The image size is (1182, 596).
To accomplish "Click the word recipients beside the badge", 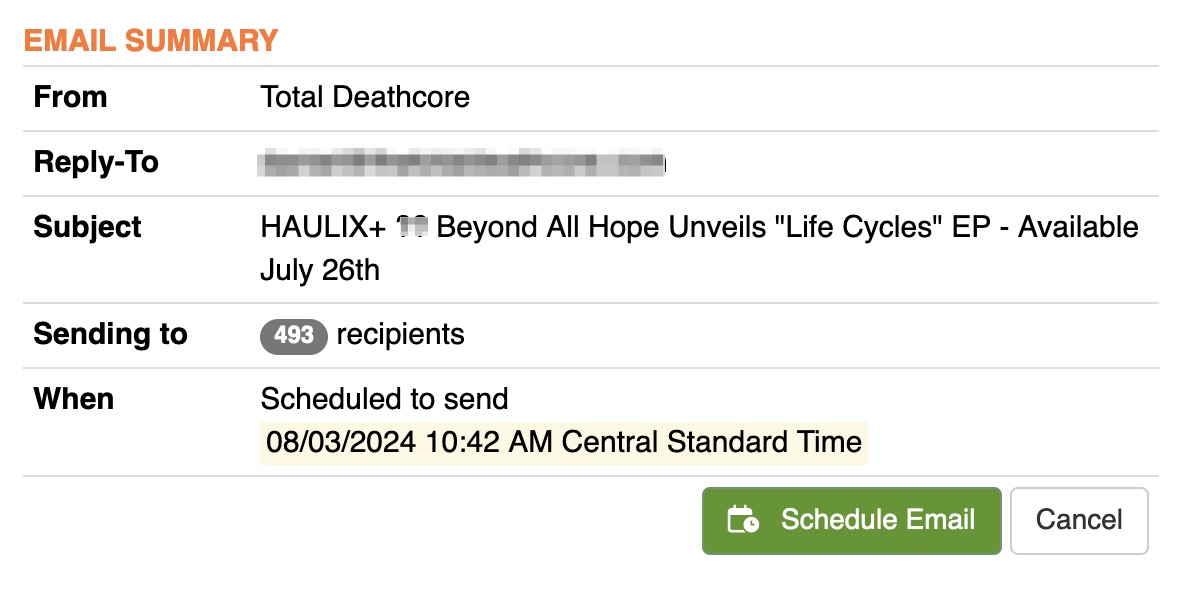I will pyautogui.click(x=401, y=335).
